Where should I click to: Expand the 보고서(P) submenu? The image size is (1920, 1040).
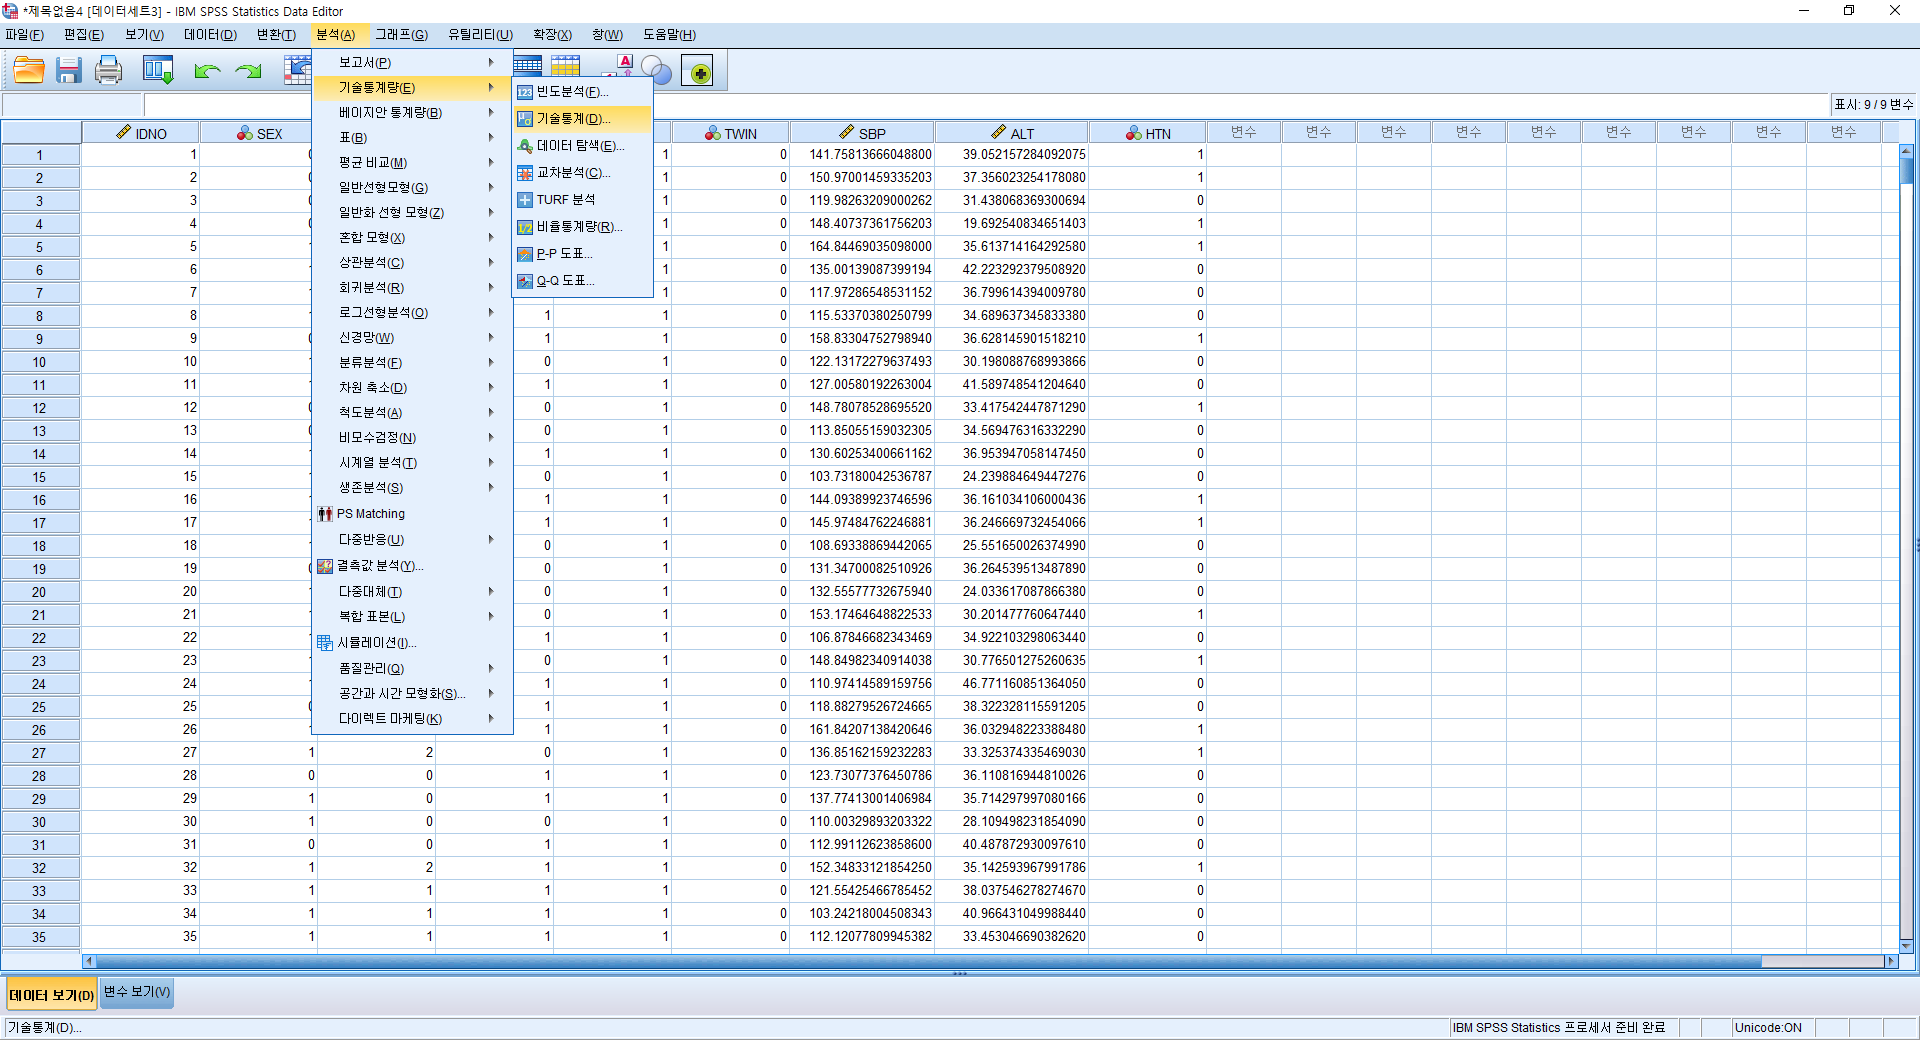click(412, 62)
